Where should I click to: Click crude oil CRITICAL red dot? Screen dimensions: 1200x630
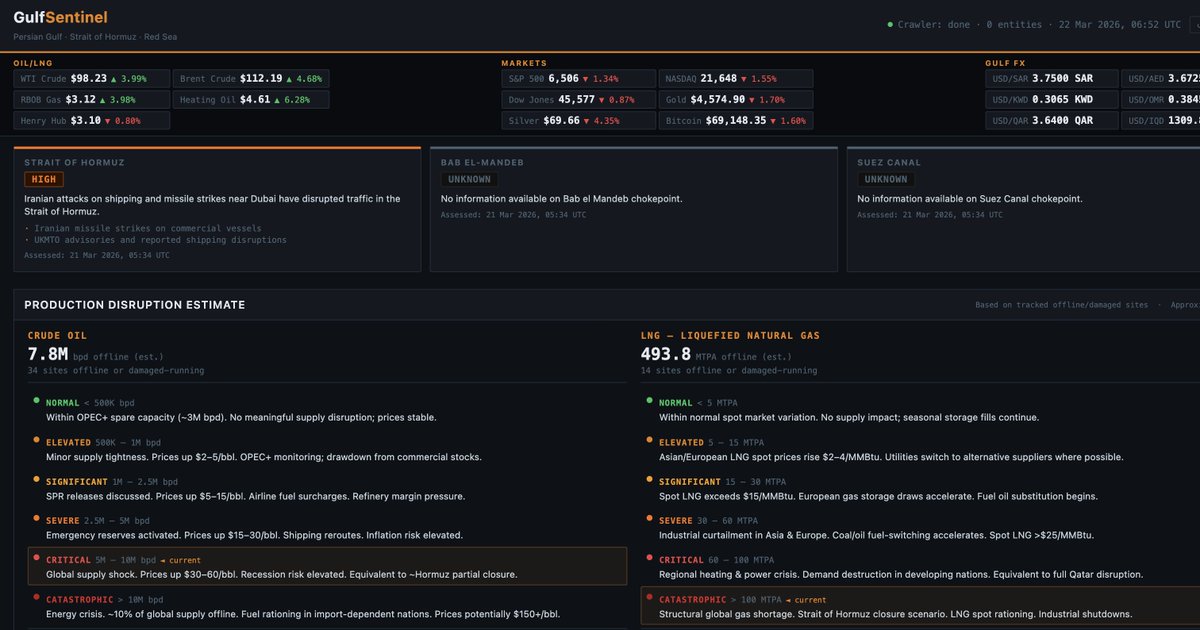click(x=36, y=557)
